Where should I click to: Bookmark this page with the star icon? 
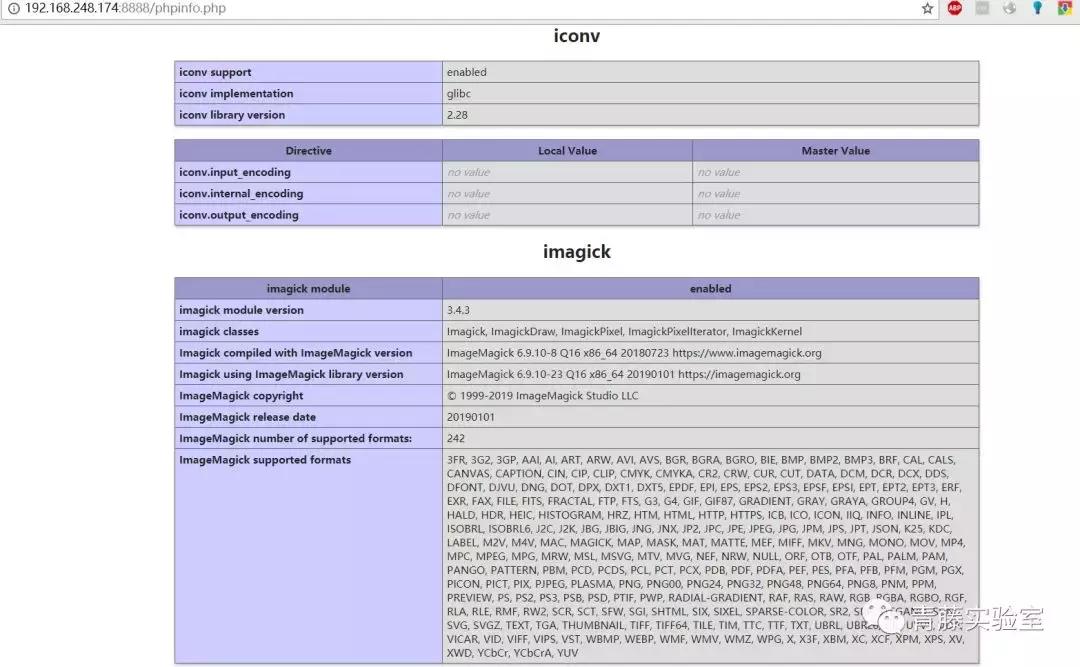tap(927, 8)
